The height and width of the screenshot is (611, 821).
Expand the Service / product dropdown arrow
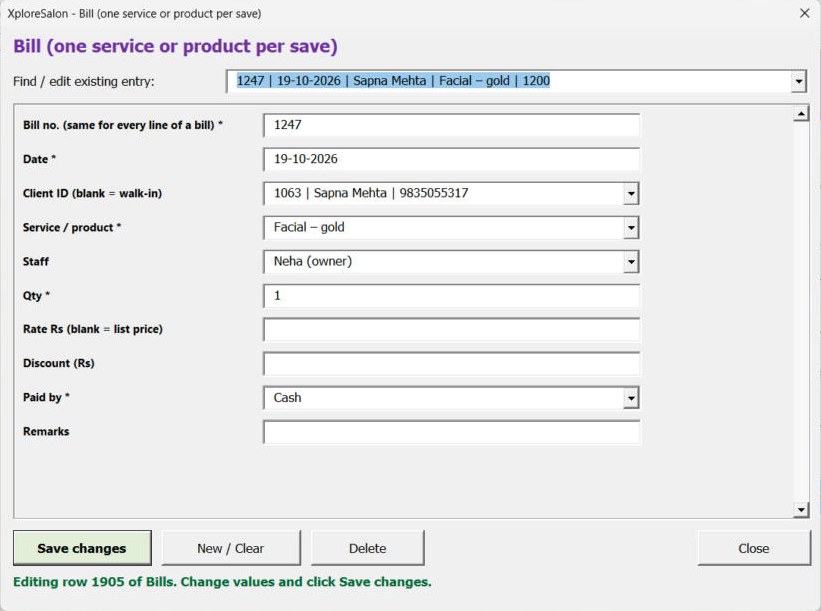(631, 228)
